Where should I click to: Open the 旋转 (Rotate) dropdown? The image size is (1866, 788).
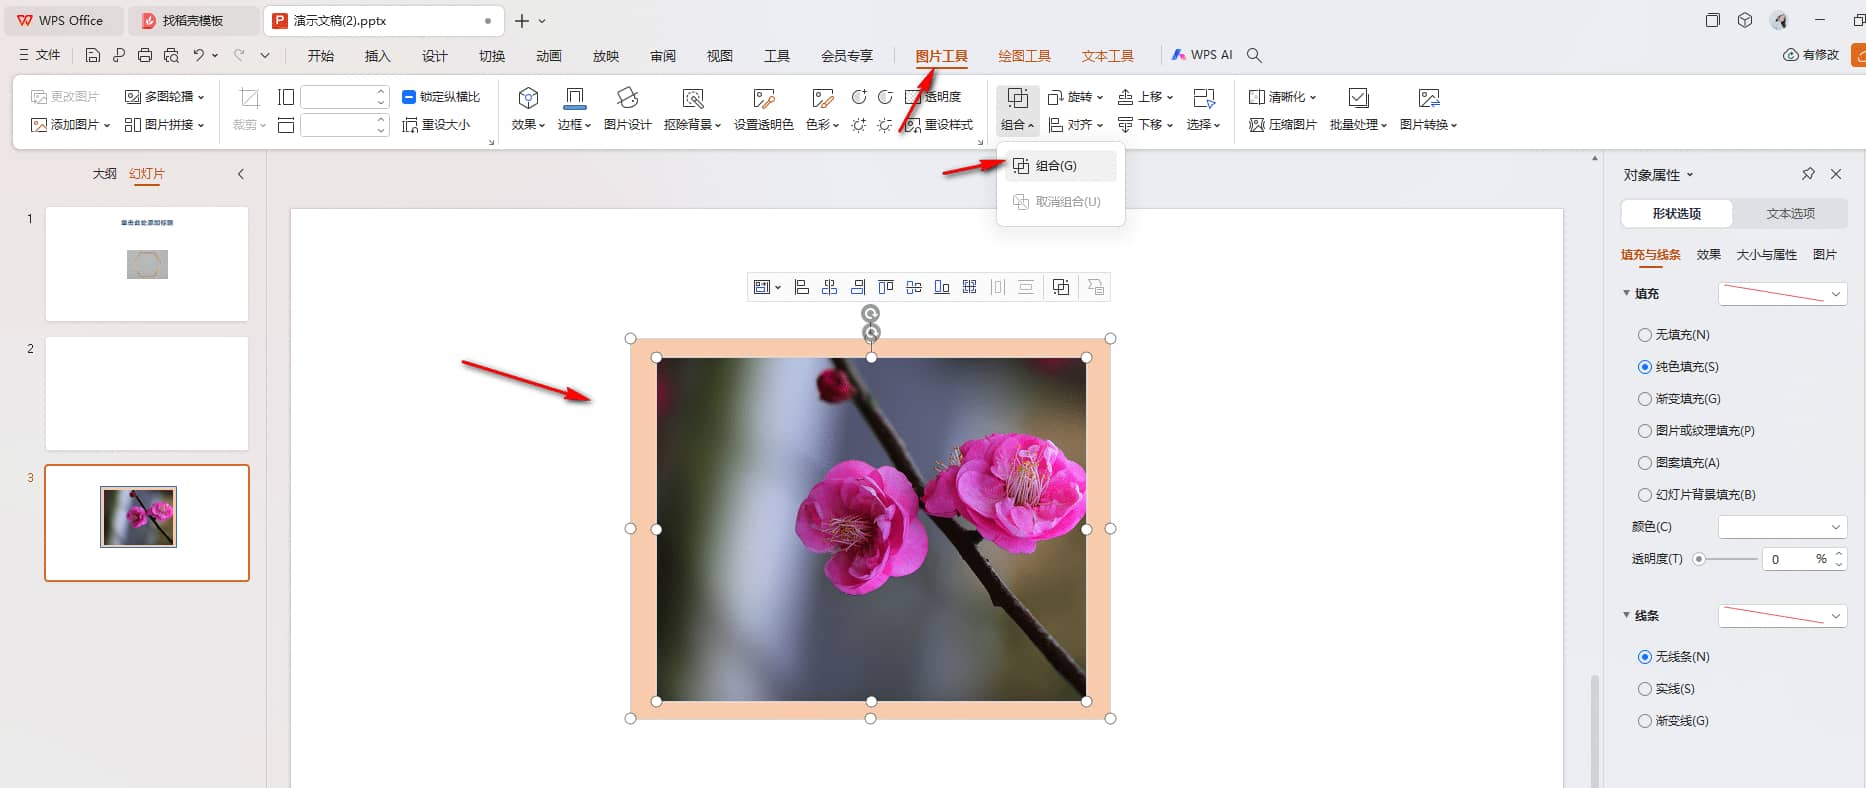coord(1075,97)
